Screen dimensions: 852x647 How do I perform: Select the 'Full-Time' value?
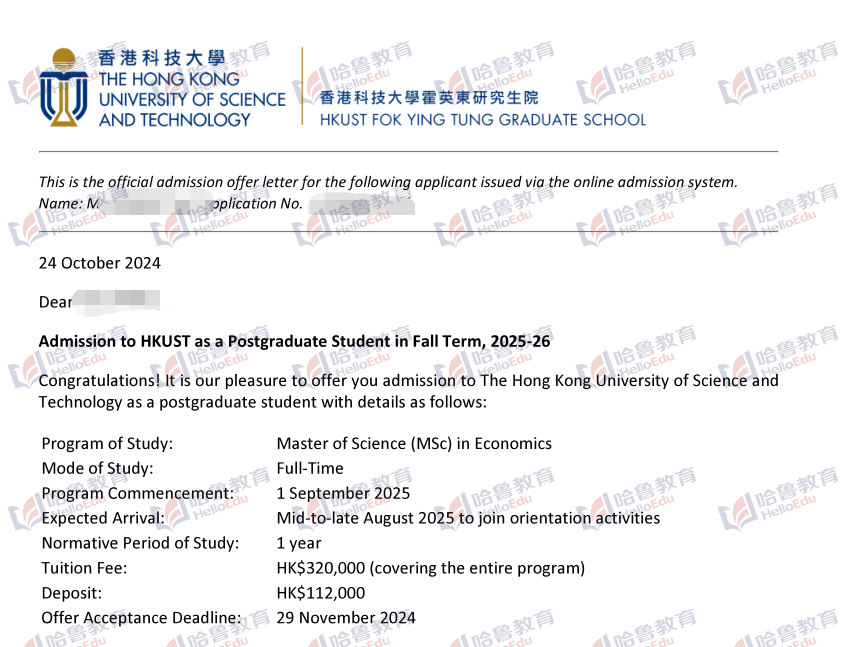click(310, 468)
